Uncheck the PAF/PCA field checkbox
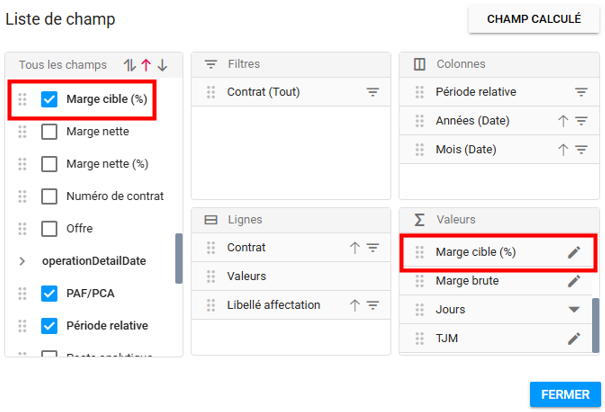The height and width of the screenshot is (412, 605). (49, 293)
